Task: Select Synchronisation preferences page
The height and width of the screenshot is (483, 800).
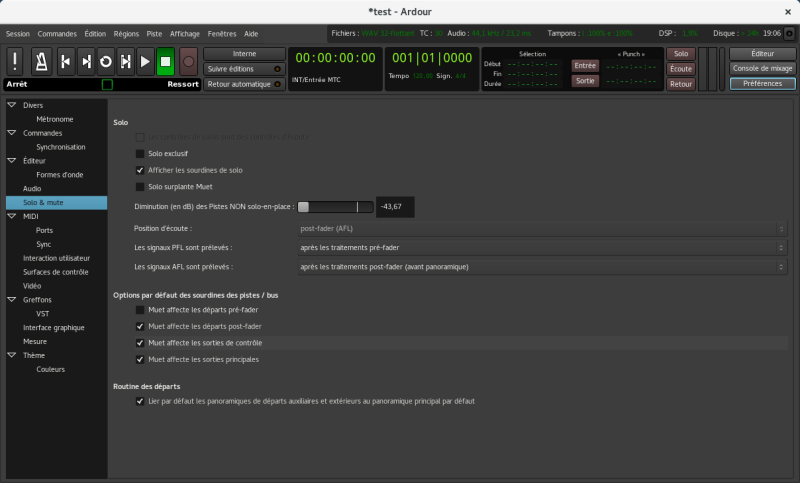Action: coord(61,147)
